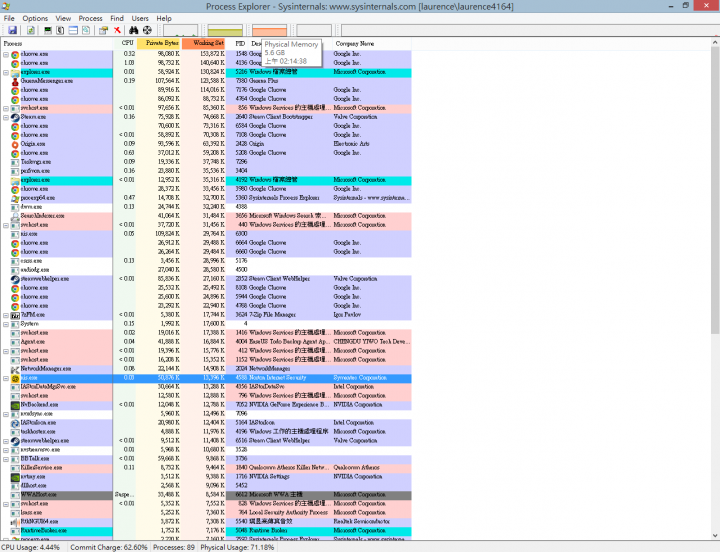Screen dimensions: 720x552
Task: Click the orange physical memory mini graph
Action: coord(270,30)
